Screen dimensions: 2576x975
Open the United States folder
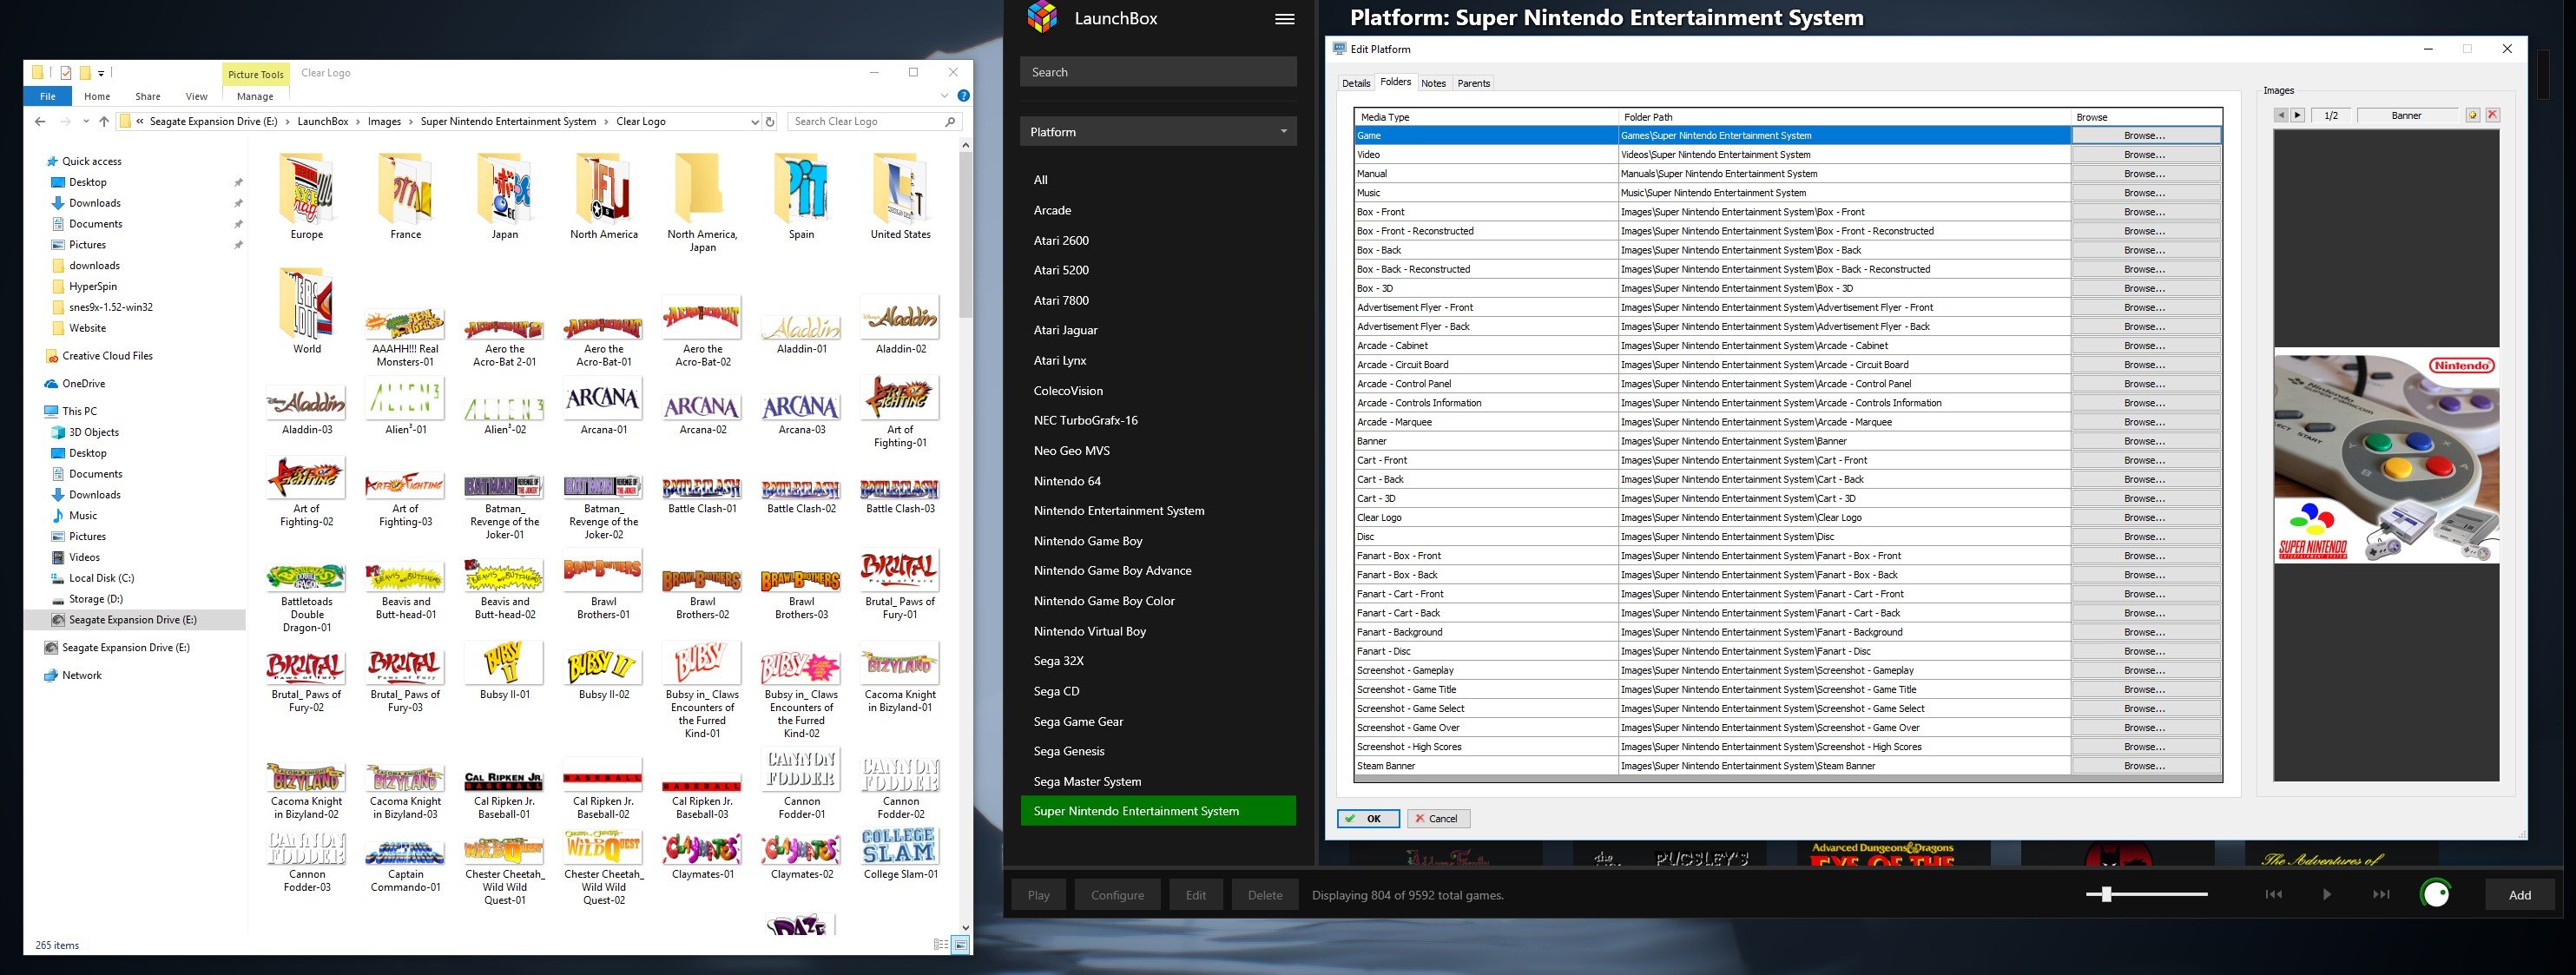tap(900, 196)
